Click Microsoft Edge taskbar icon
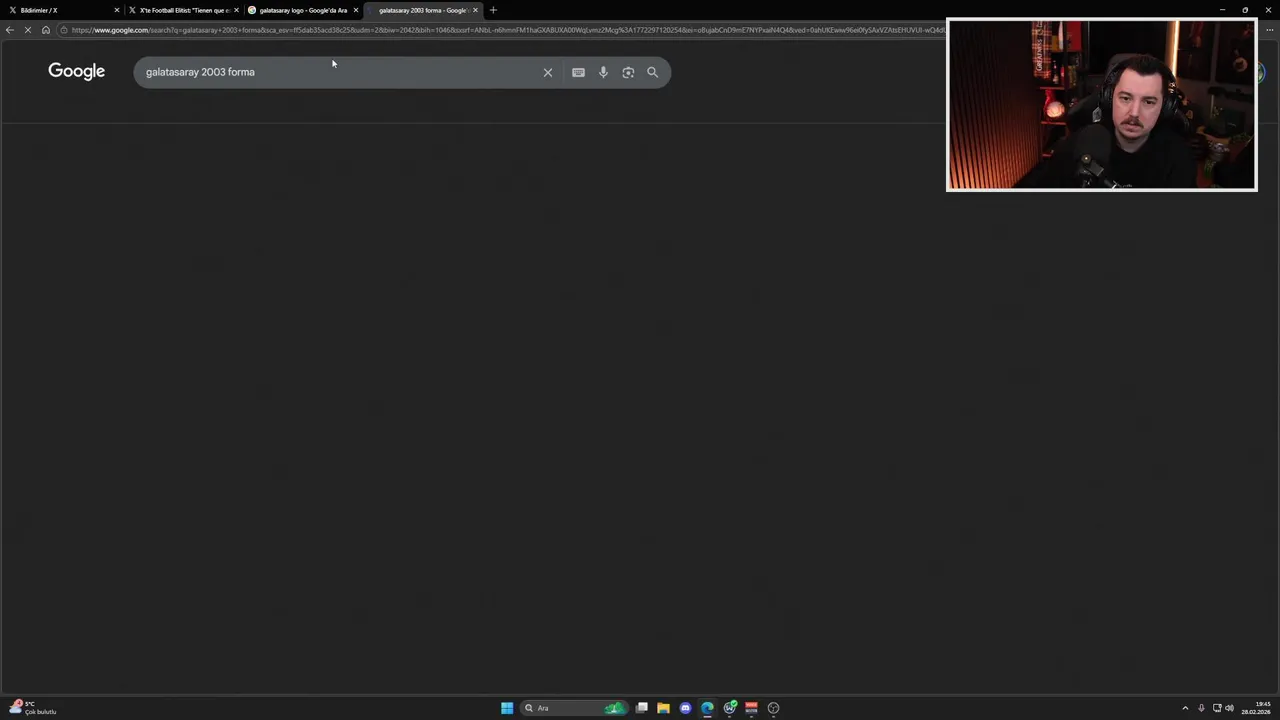1280x720 pixels. (x=707, y=708)
